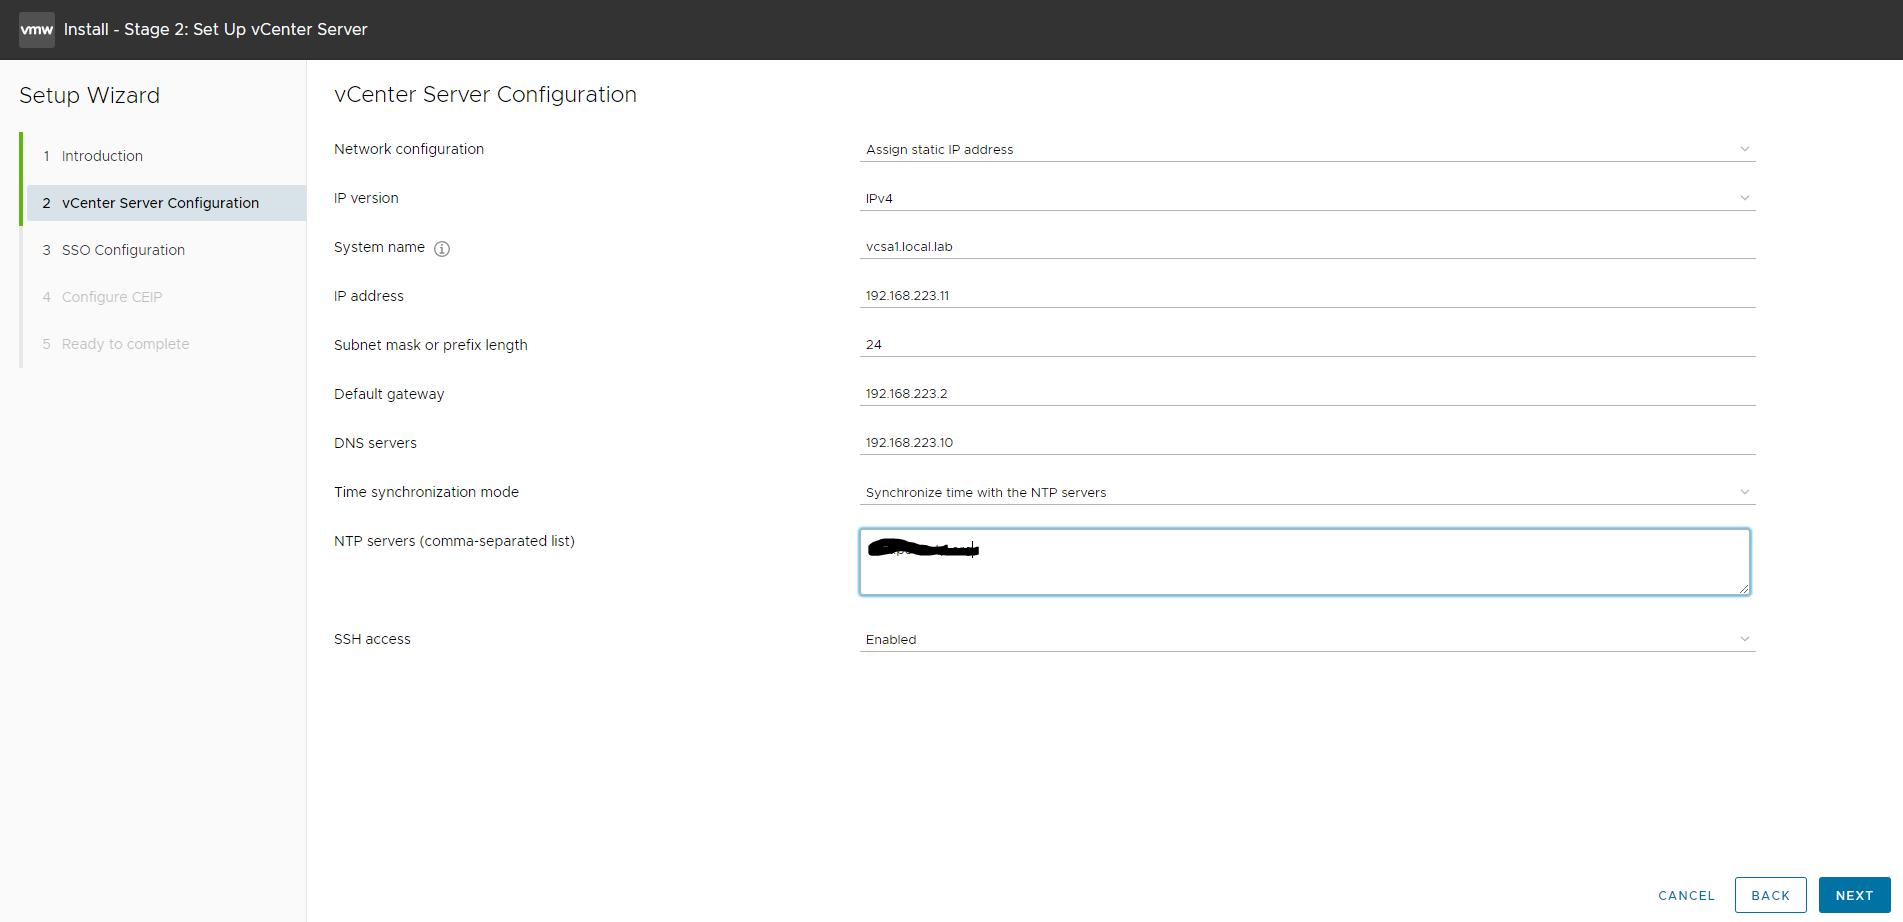Click the 'Subnet mask or prefix length' label

pos(430,345)
